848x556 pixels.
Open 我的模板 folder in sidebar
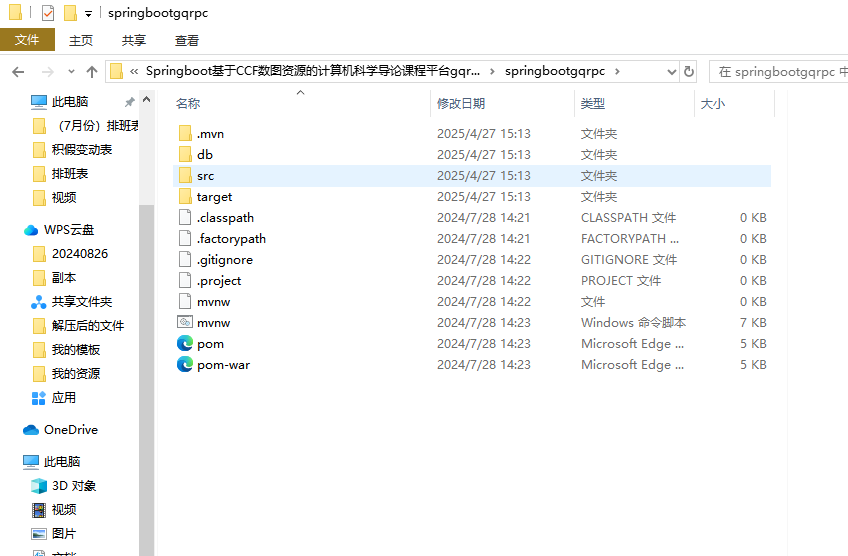(66, 349)
